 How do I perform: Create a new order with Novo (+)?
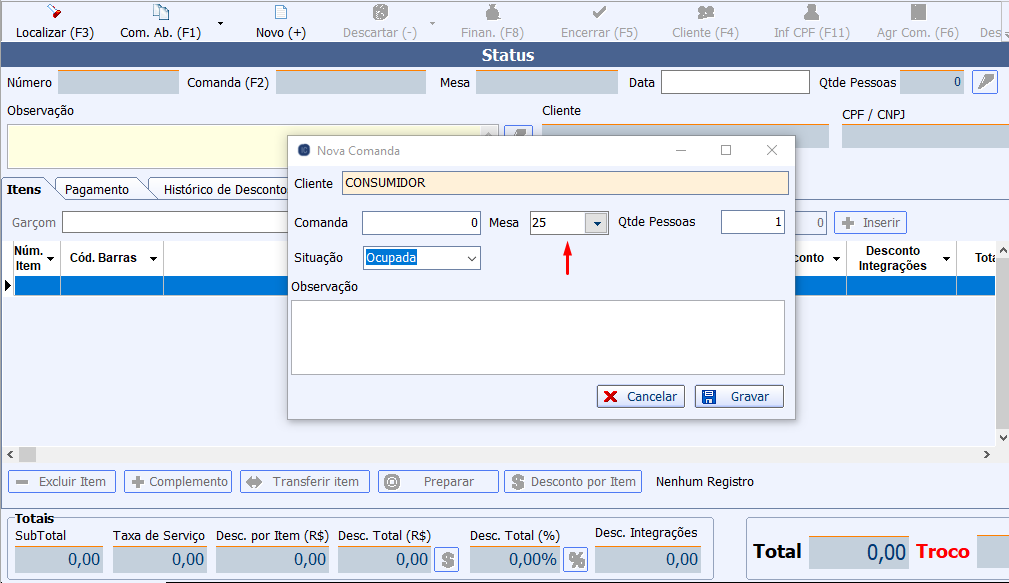[x=280, y=13]
